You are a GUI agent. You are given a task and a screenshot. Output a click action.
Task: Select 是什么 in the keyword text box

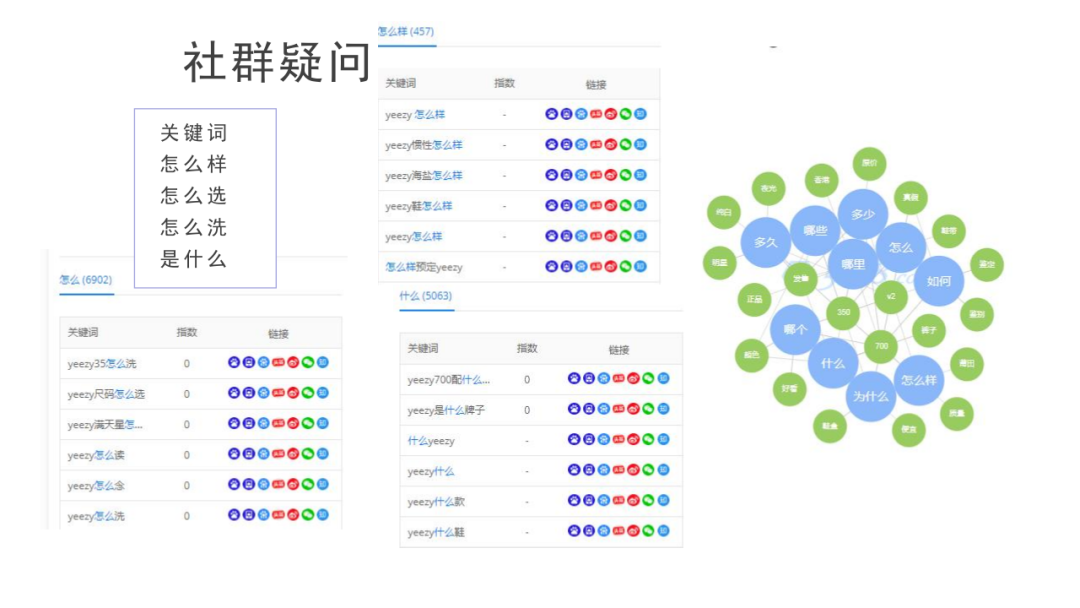click(194, 260)
